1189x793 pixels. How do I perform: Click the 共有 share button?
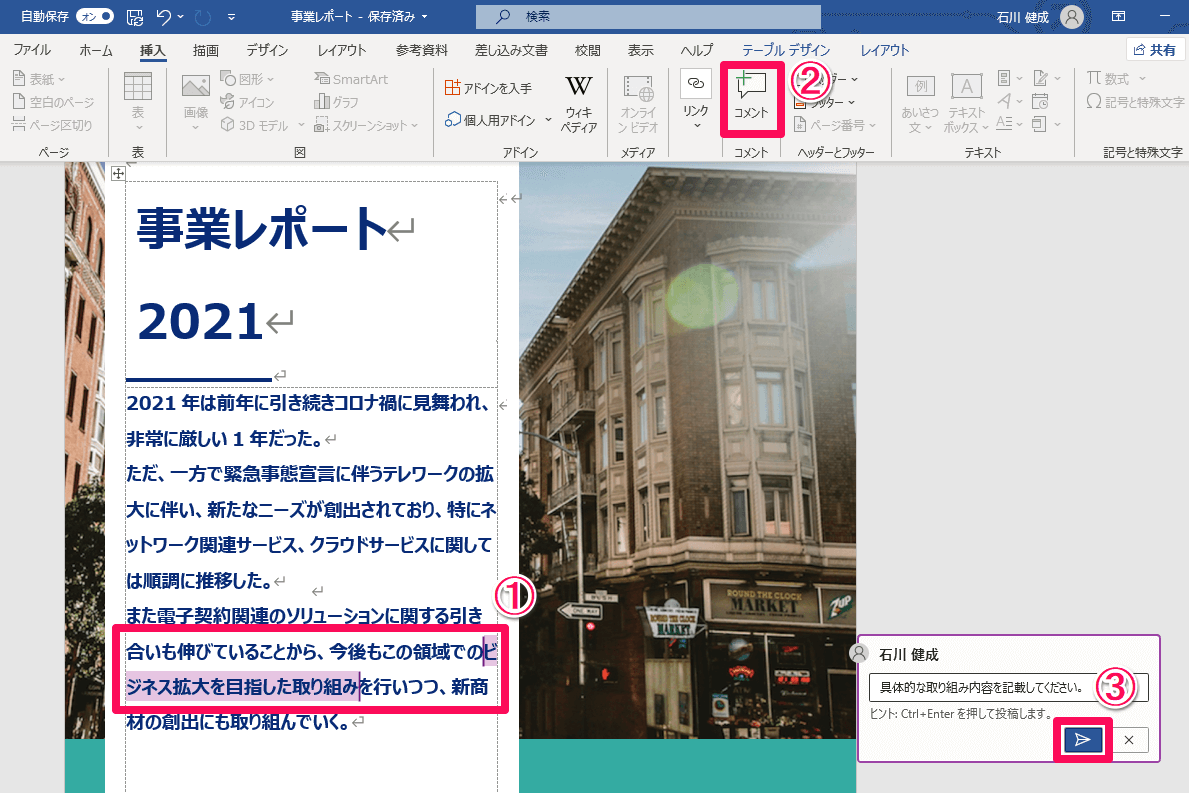(x=1155, y=48)
